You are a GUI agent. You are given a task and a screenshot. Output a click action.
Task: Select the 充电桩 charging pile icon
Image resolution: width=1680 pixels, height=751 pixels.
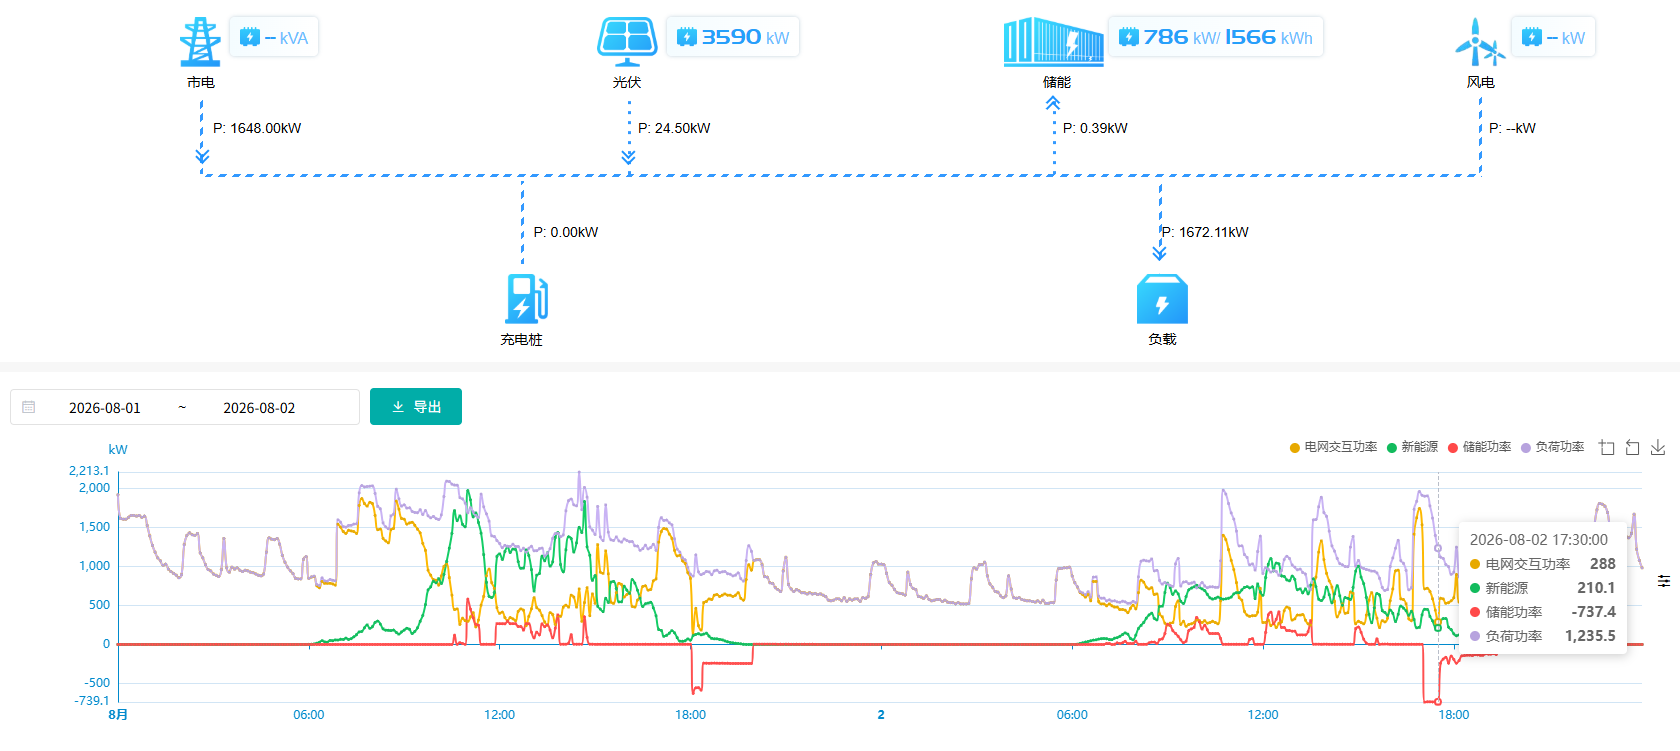pos(526,298)
